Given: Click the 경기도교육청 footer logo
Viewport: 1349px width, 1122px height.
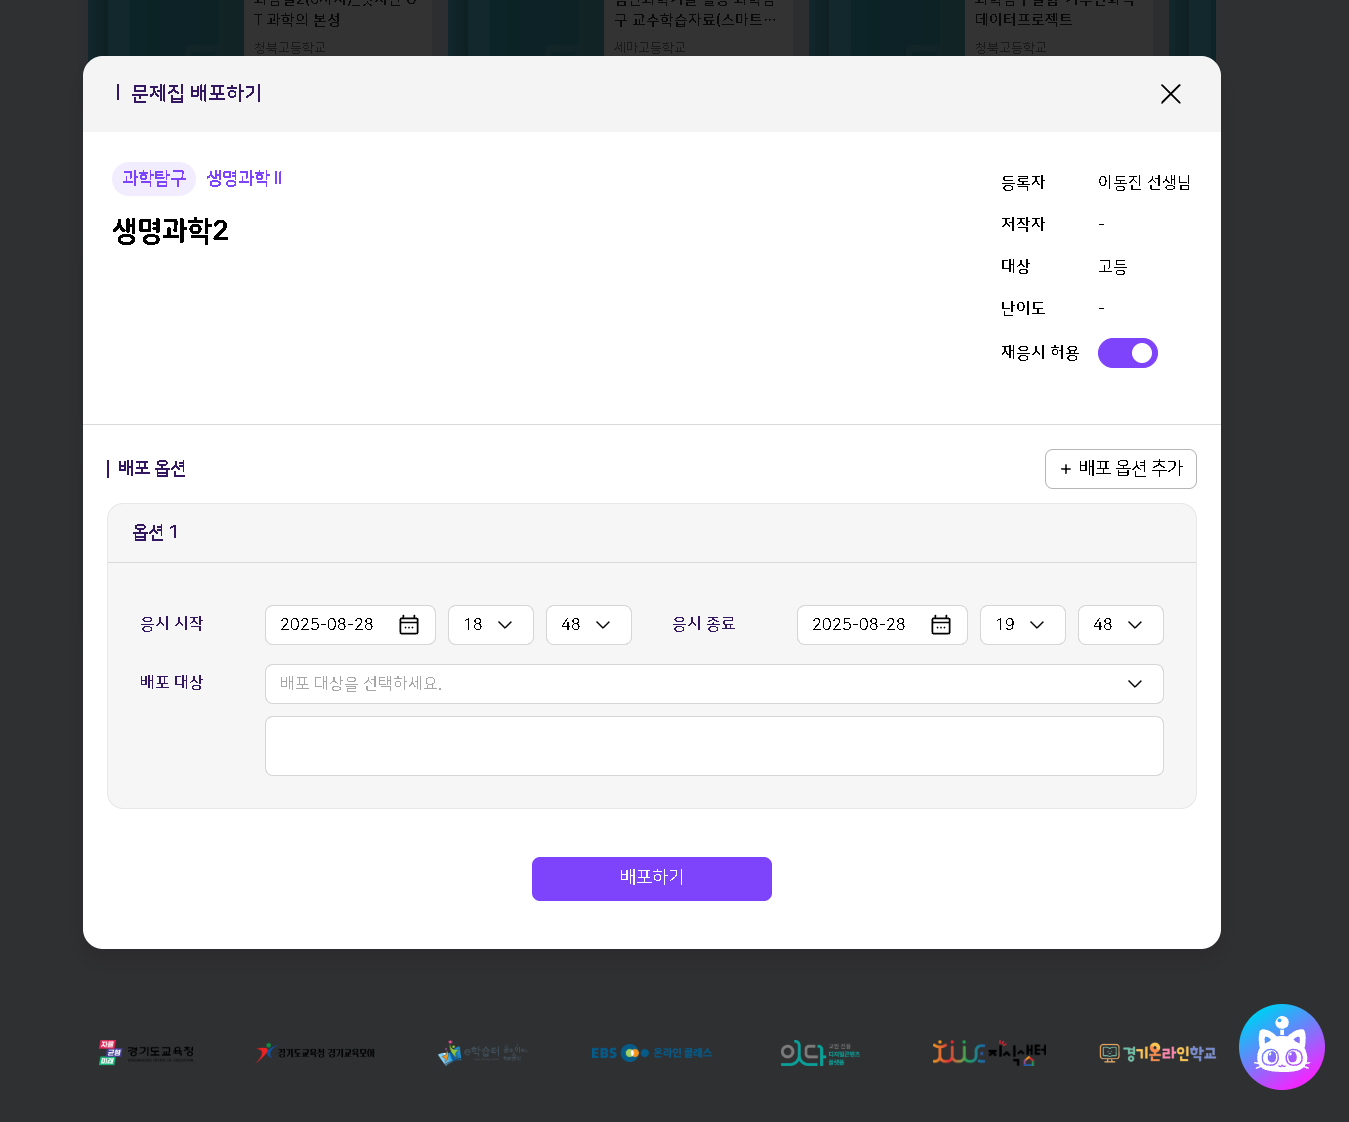Looking at the screenshot, I should (x=147, y=1053).
